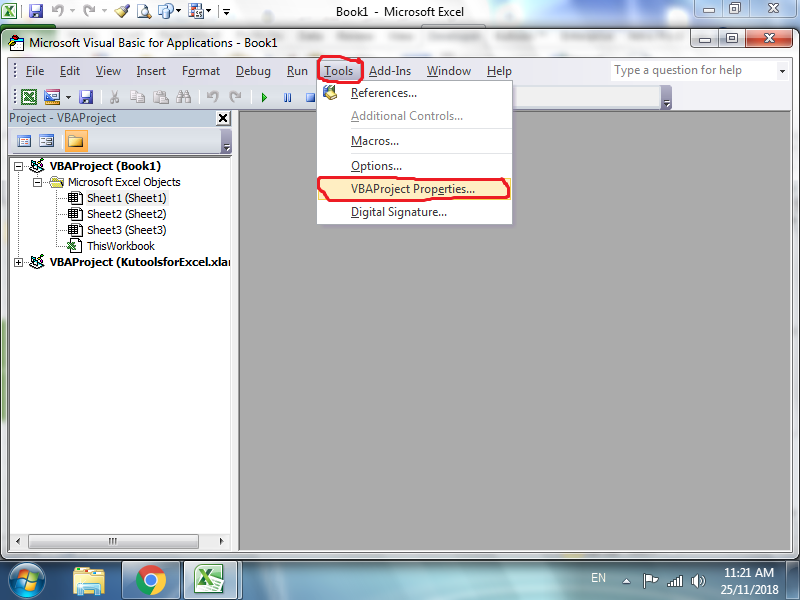Open the Windows Start menu
800x600 pixels.
(27, 581)
